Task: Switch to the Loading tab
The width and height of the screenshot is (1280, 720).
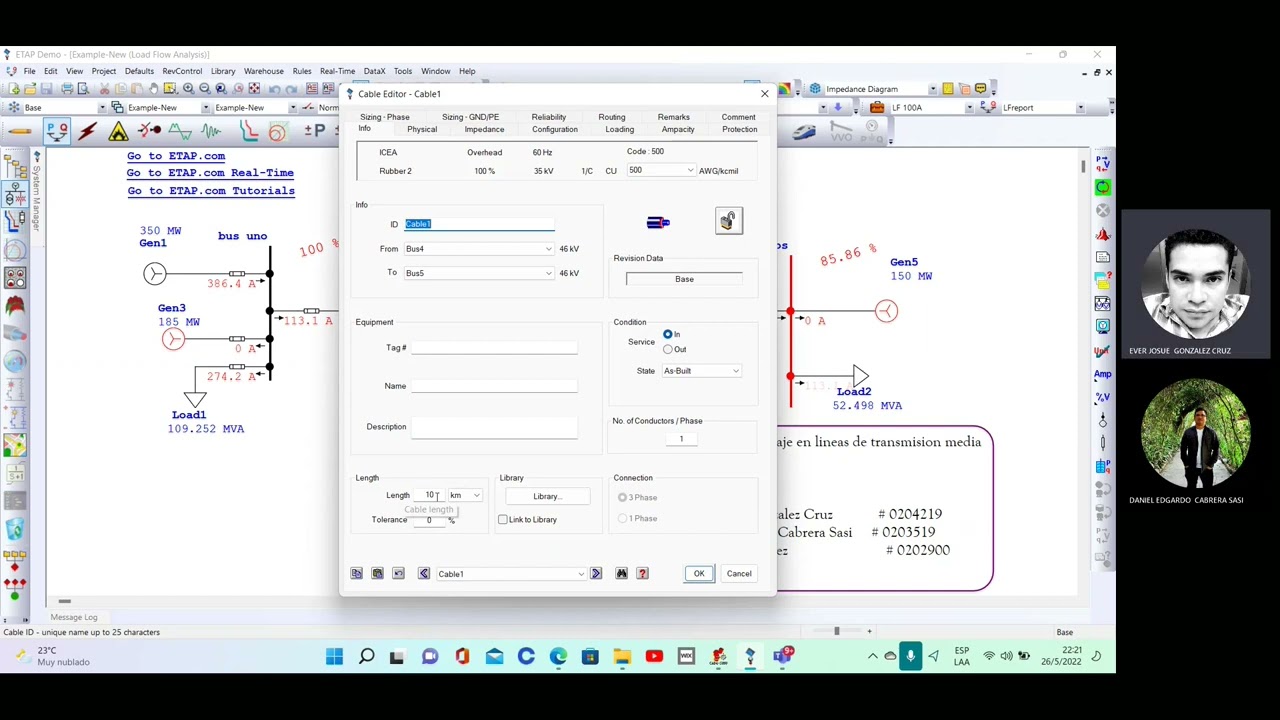Action: (x=619, y=130)
